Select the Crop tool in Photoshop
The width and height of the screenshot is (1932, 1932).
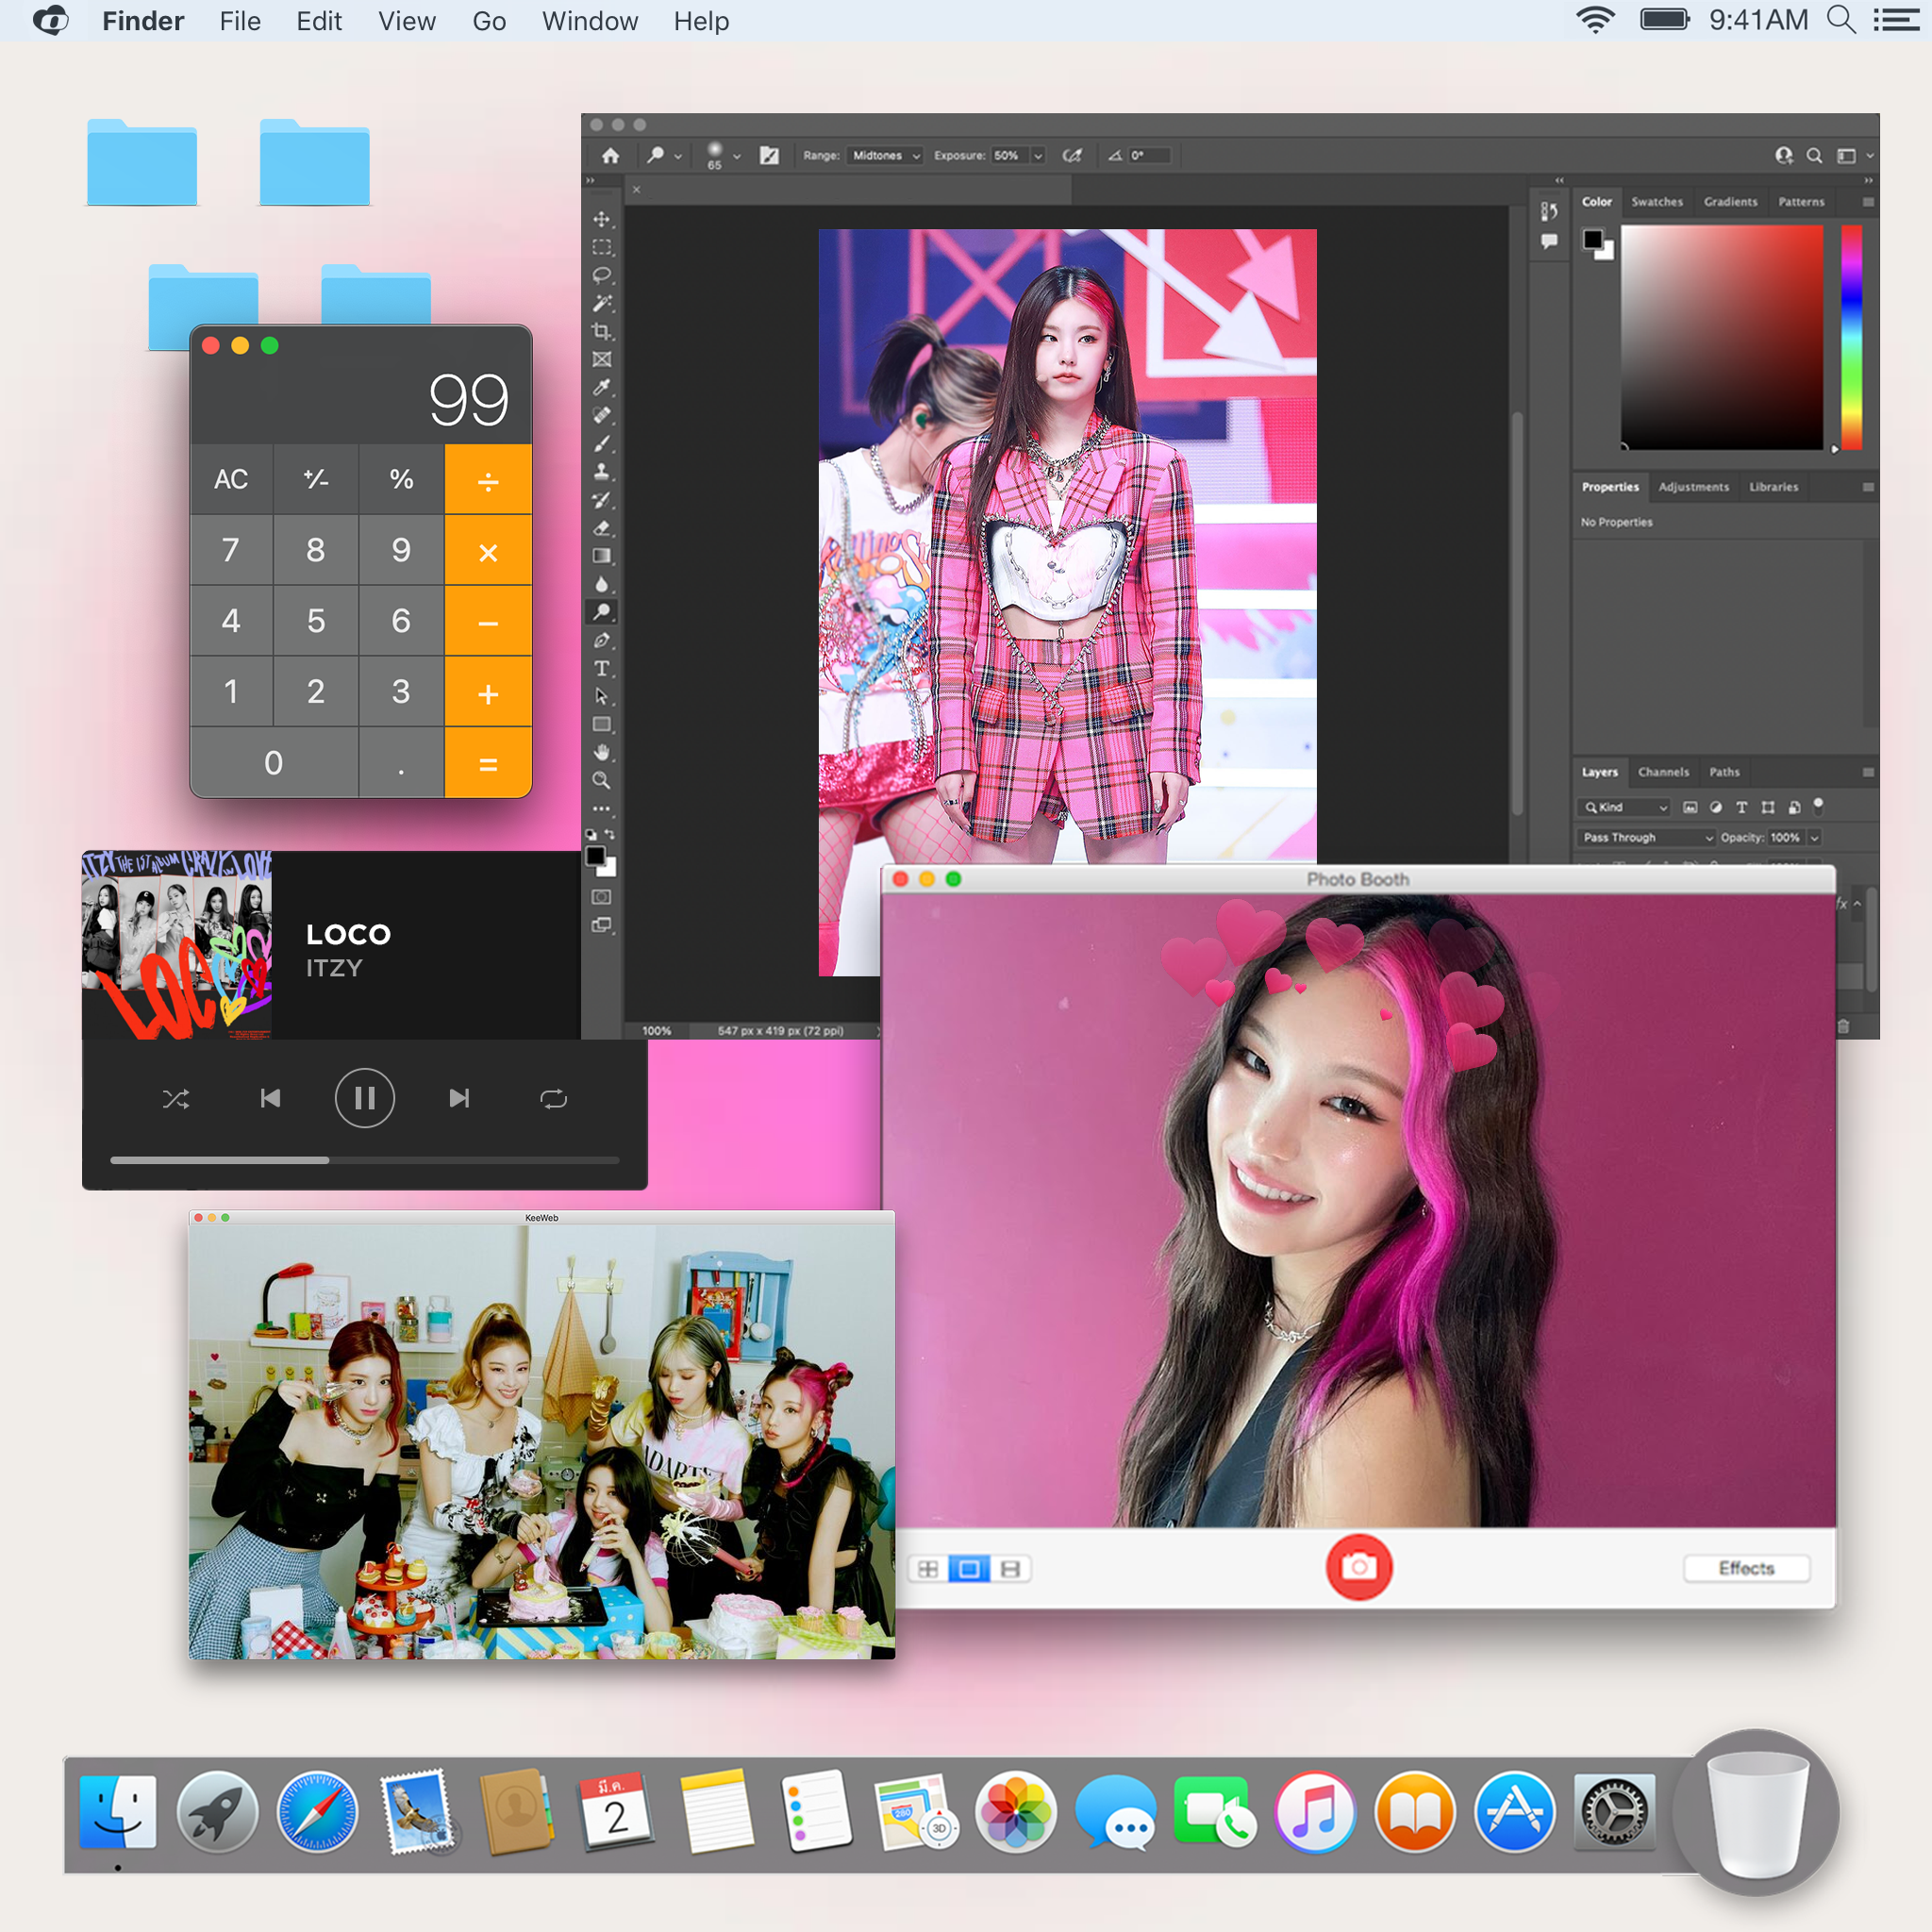click(x=601, y=331)
